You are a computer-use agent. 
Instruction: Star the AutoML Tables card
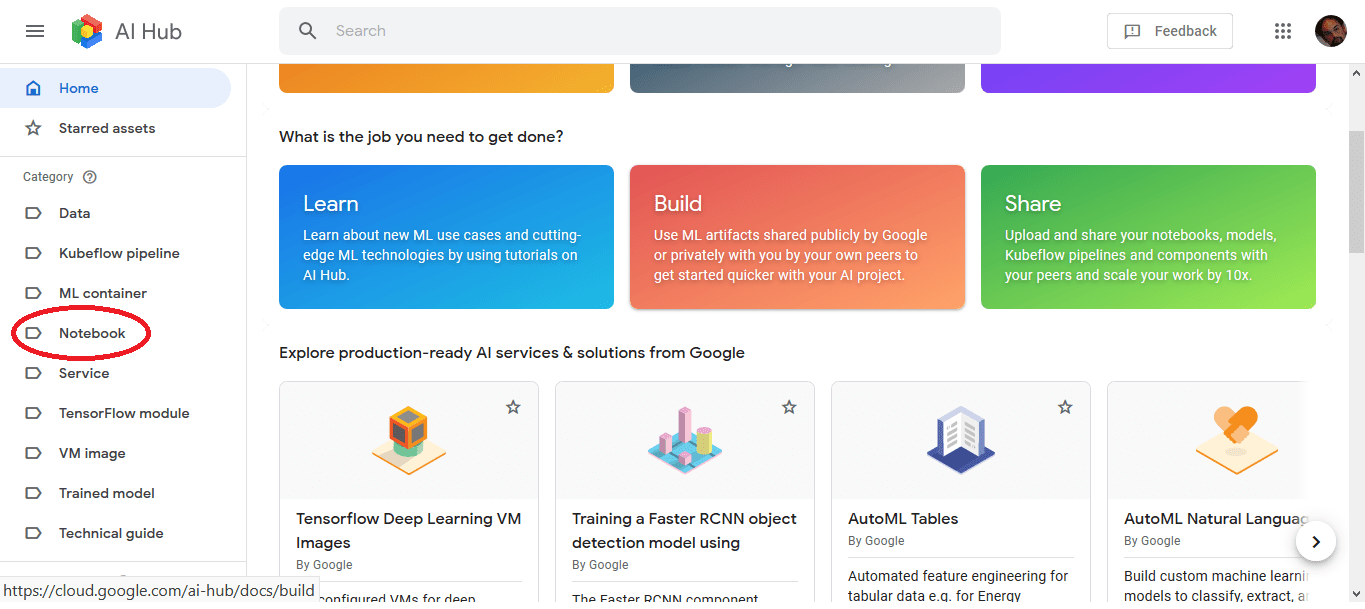click(x=1065, y=407)
